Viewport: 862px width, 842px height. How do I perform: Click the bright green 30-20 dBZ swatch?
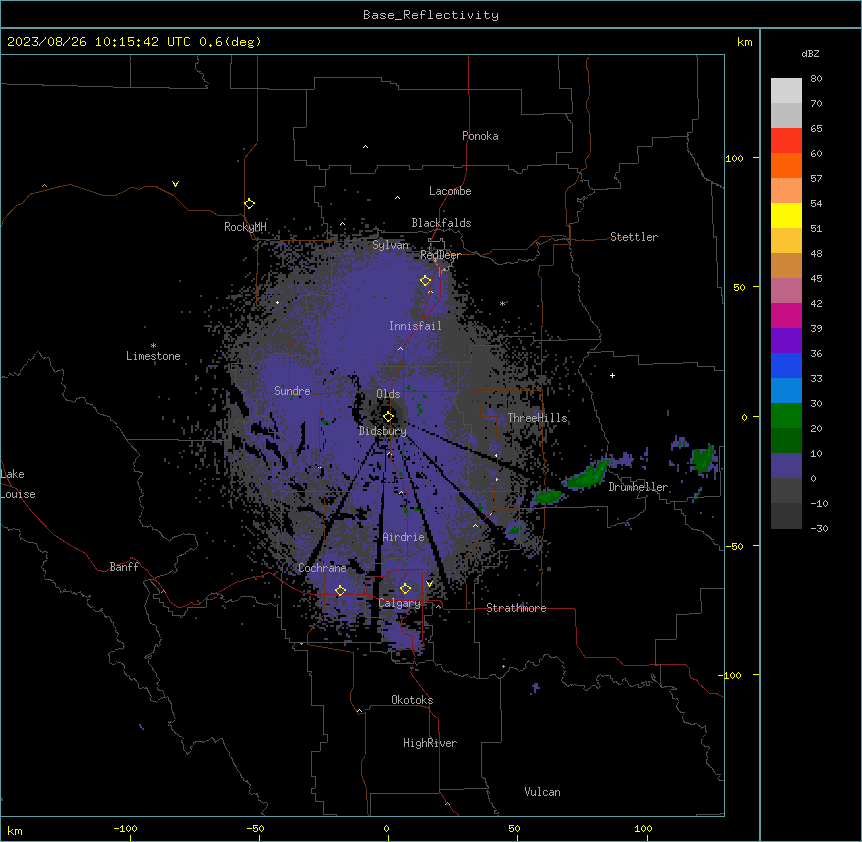pos(786,416)
